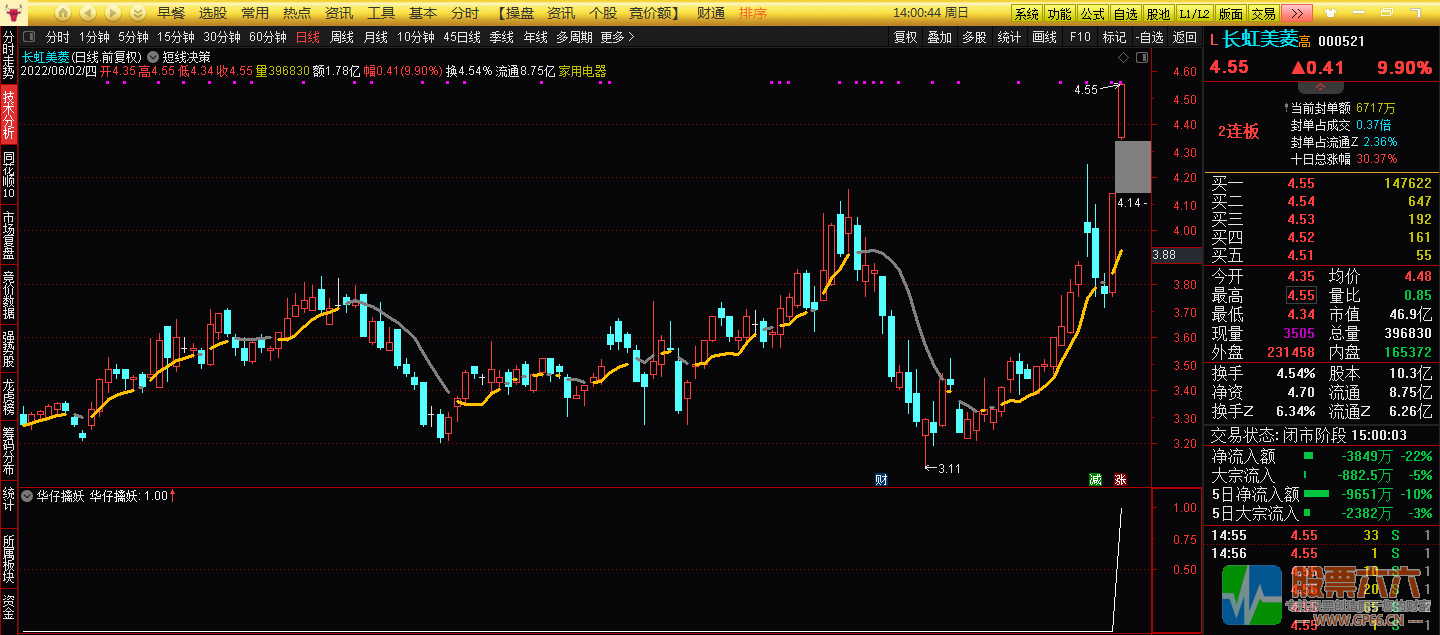The height and width of the screenshot is (635, 1440).
Task: Select the 年线 yearly period
Action: click(x=536, y=37)
